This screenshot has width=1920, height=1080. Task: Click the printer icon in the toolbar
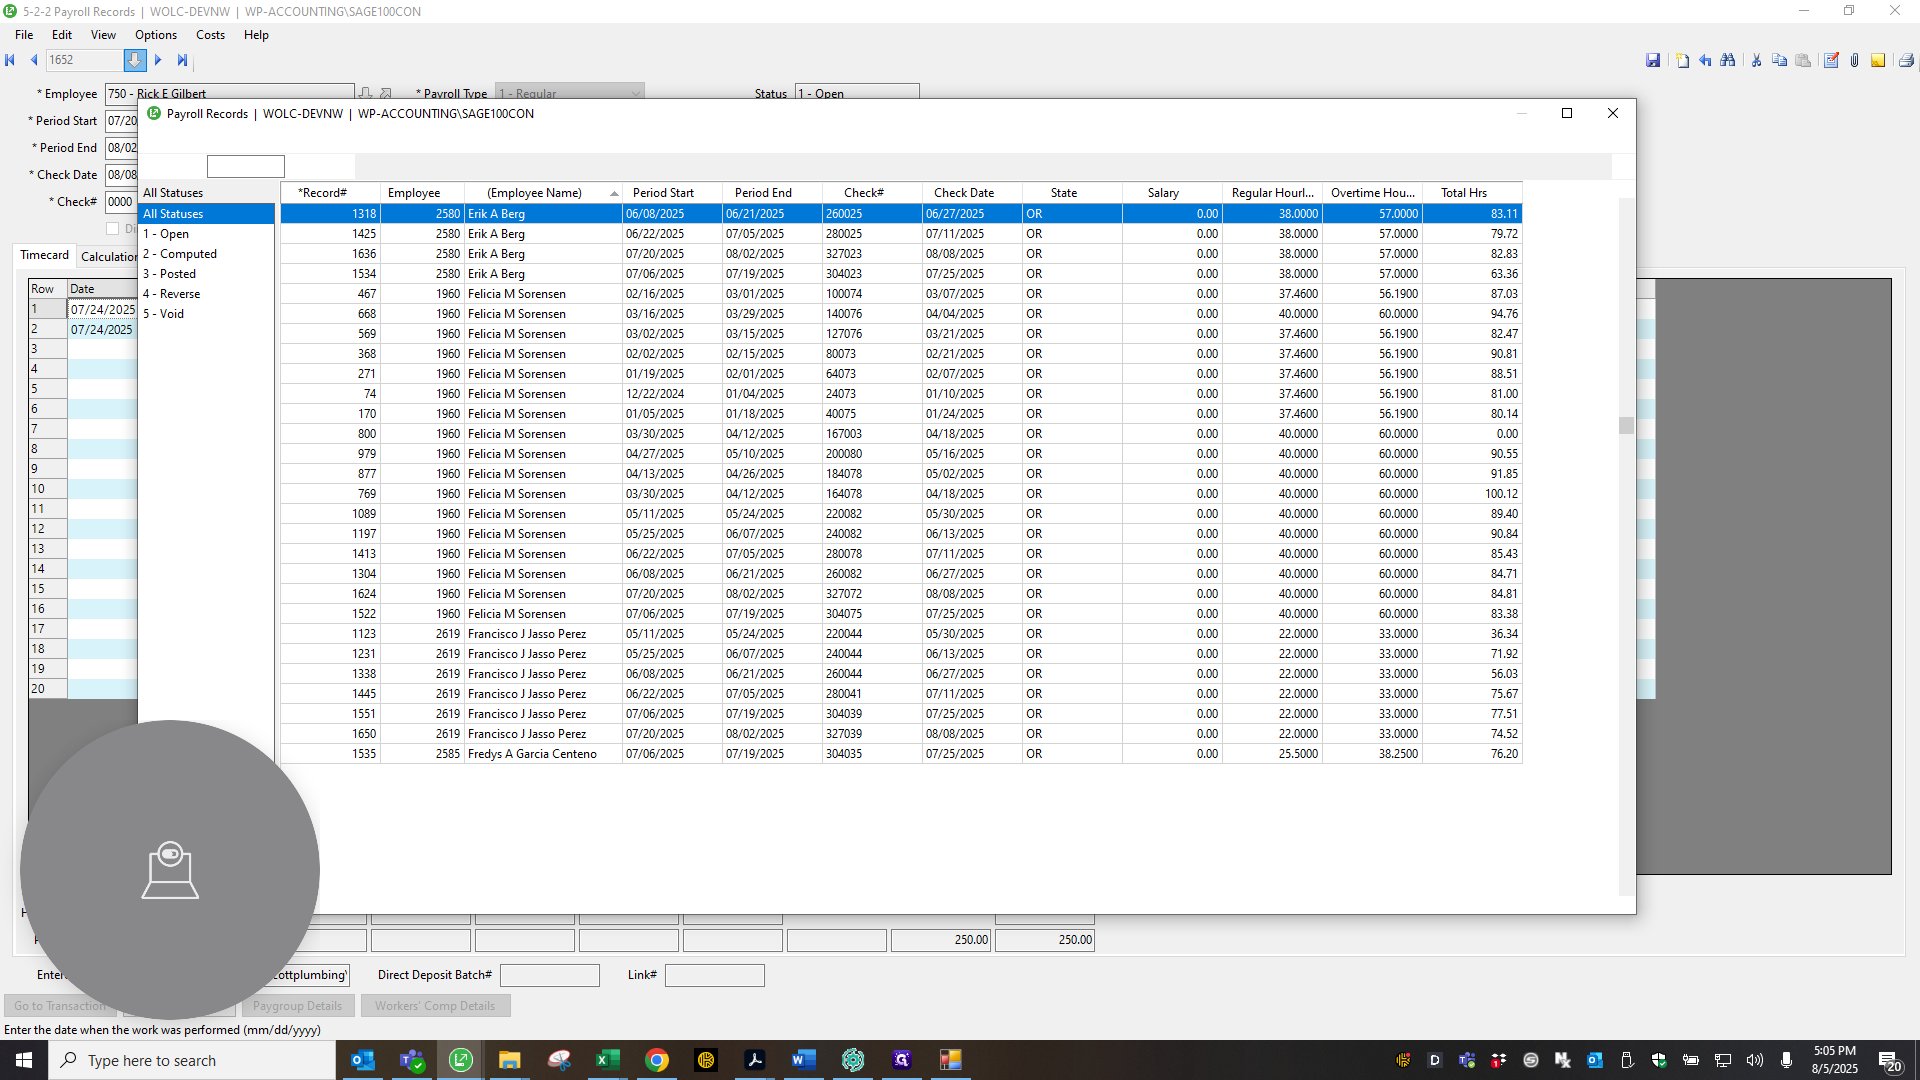[x=1906, y=60]
